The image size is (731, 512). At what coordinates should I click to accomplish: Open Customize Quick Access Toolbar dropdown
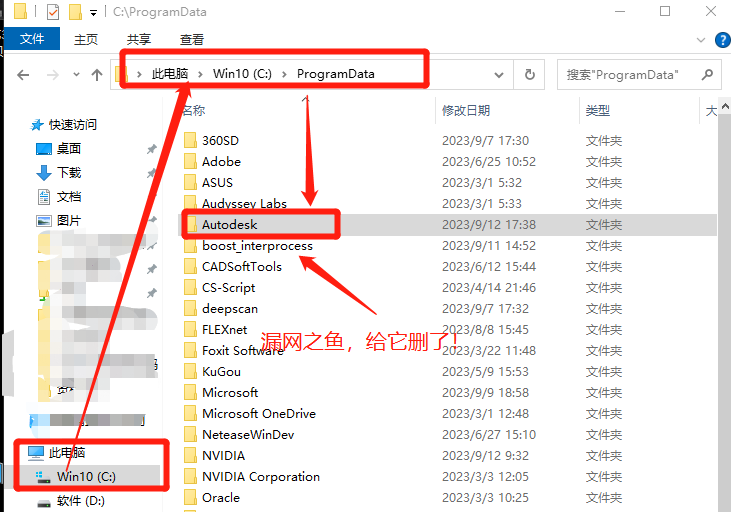pyautogui.click(x=93, y=13)
